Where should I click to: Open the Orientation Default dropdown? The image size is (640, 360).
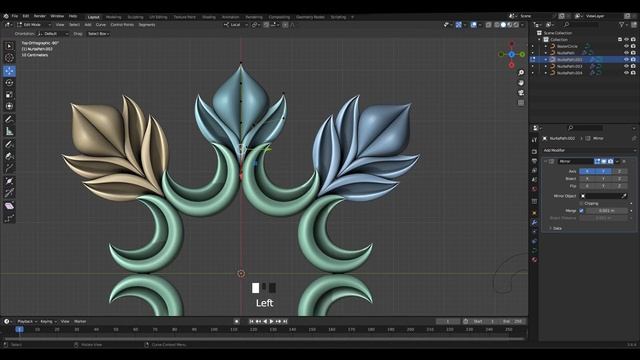[x=53, y=34]
